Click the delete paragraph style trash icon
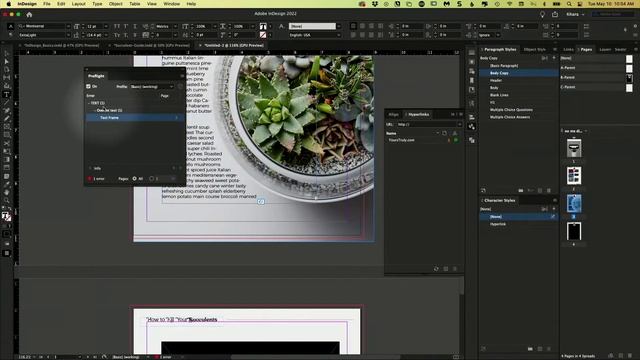This screenshot has width=640, height=360. point(549,191)
